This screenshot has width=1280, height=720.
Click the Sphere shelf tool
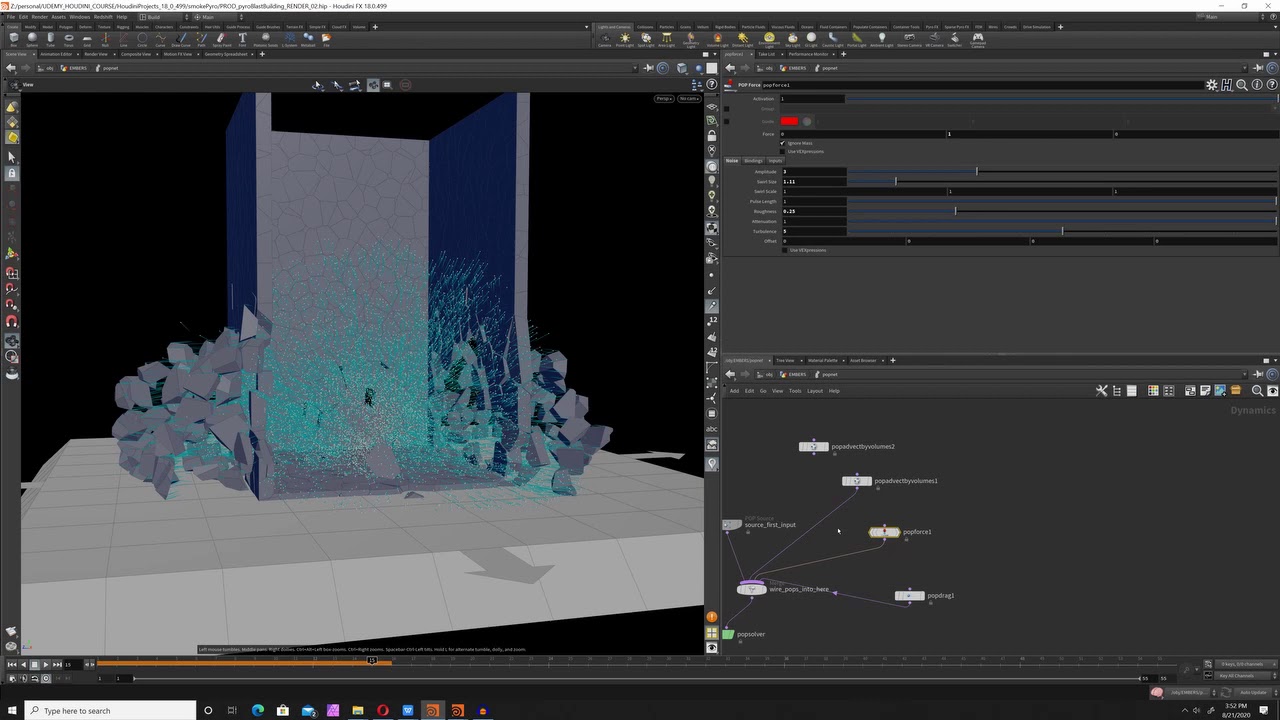pyautogui.click(x=32, y=40)
